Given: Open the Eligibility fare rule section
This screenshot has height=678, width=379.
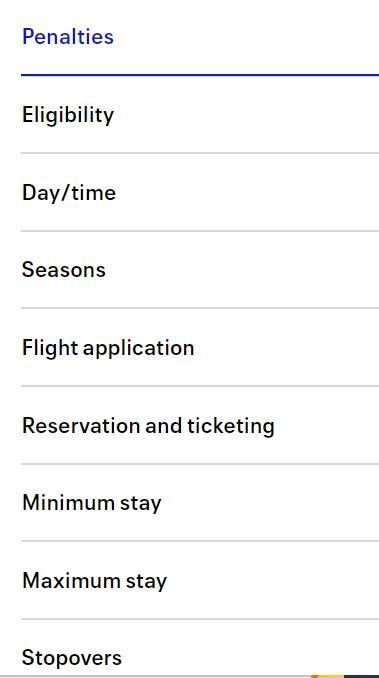Looking at the screenshot, I should pyautogui.click(x=200, y=115).
